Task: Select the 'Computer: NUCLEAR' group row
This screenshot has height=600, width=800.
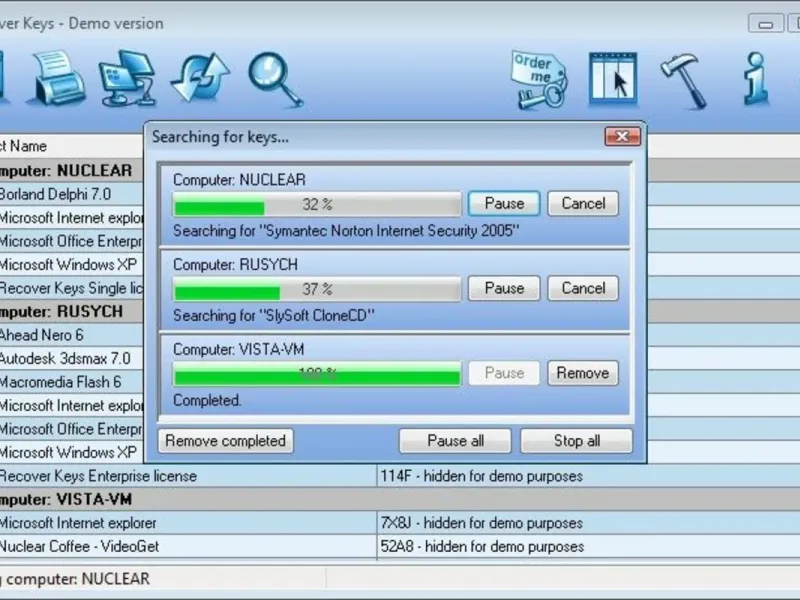Action: click(71, 170)
